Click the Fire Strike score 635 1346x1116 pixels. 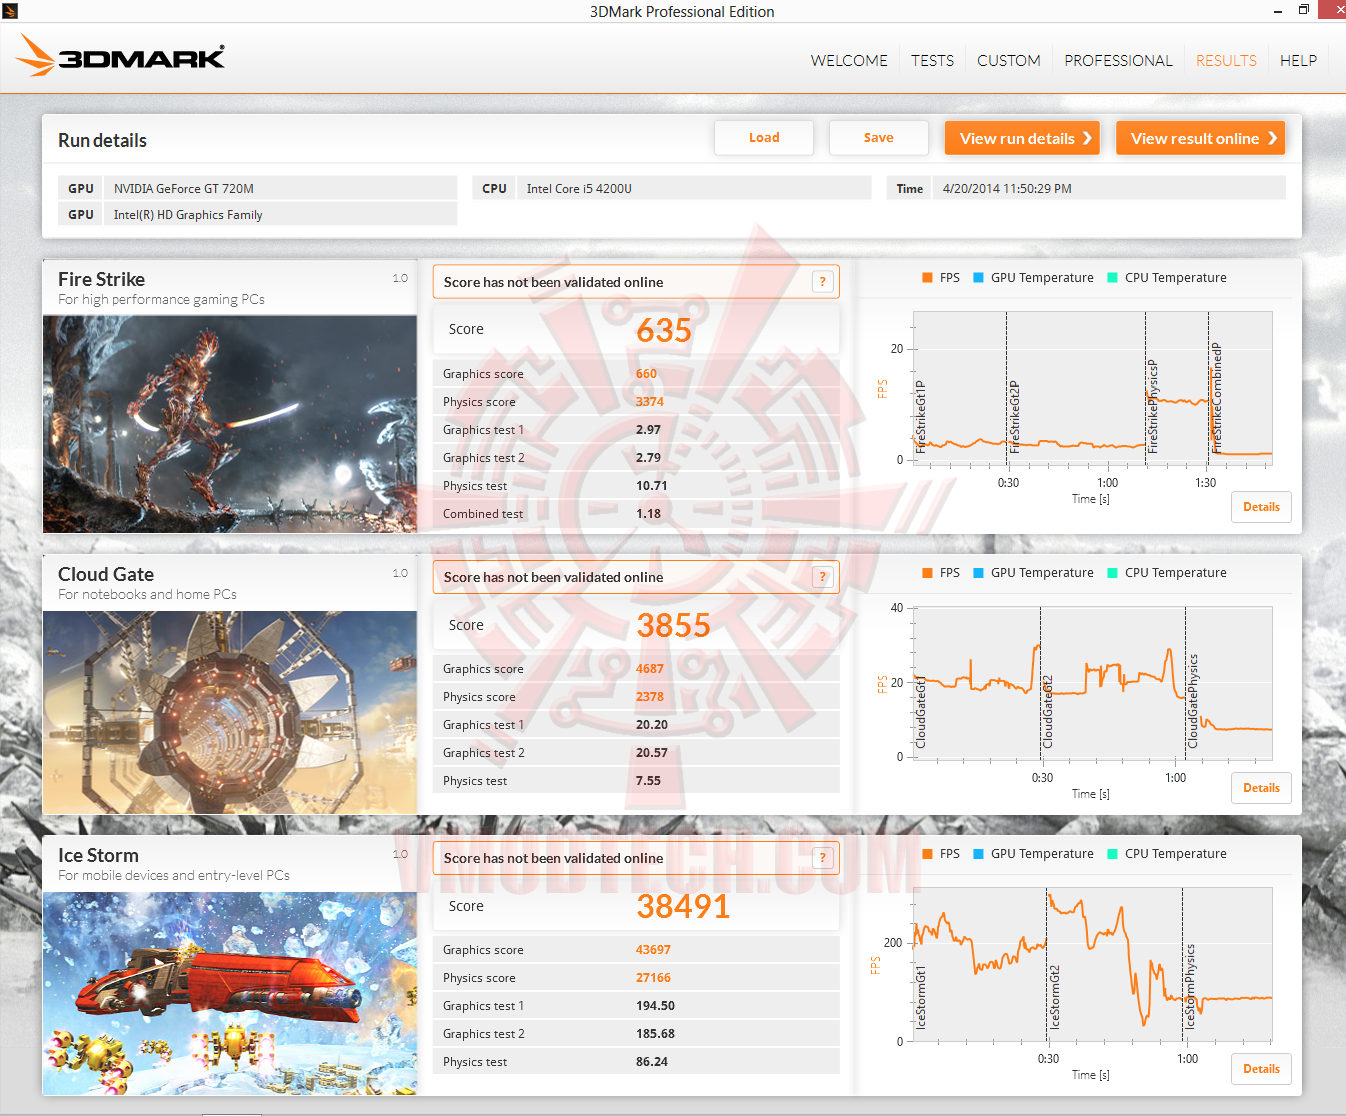[x=664, y=330]
